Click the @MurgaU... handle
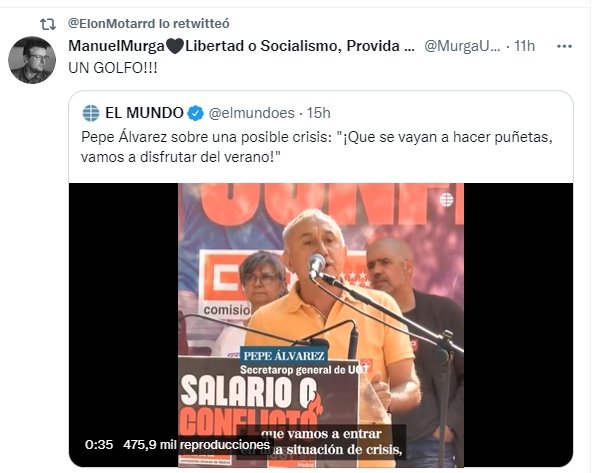This screenshot has height=473, width=596. pyautogui.click(x=462, y=46)
